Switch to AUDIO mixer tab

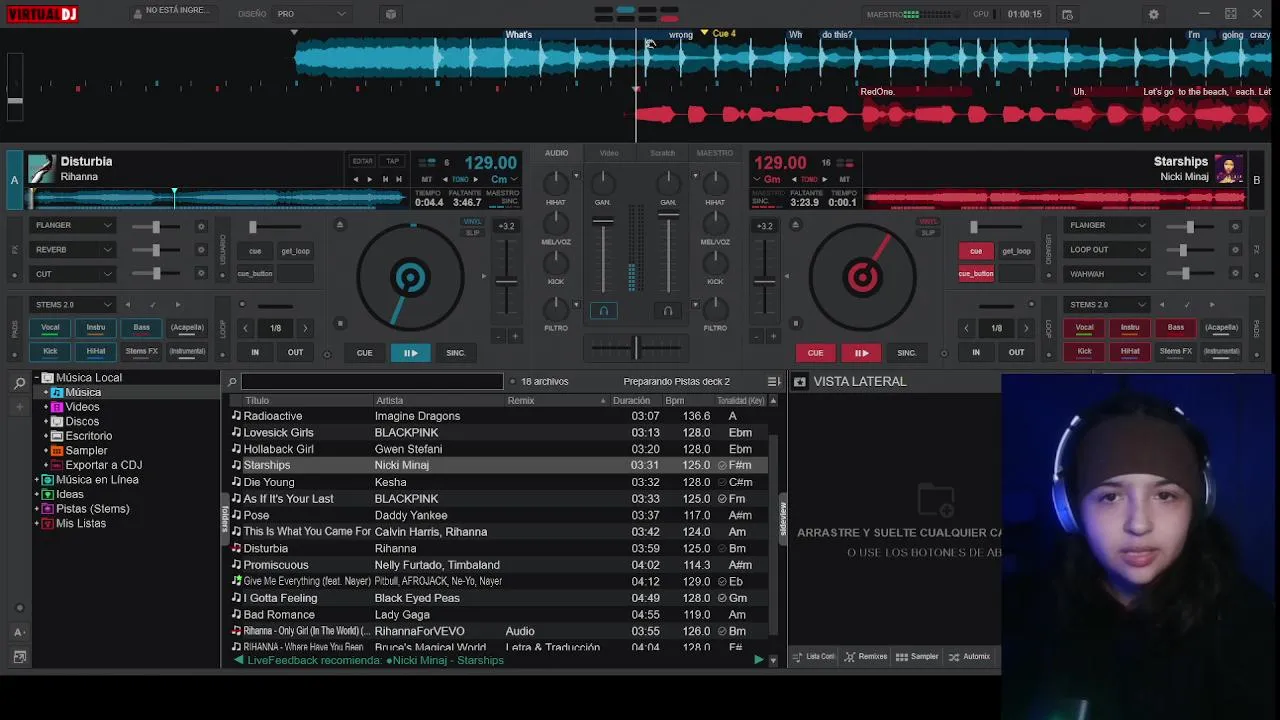[x=557, y=153]
